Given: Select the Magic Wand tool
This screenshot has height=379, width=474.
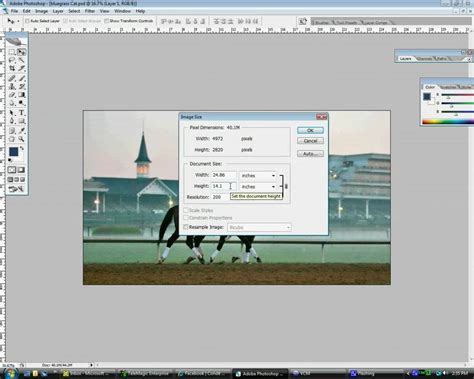Looking at the screenshot, I should coord(21,60).
